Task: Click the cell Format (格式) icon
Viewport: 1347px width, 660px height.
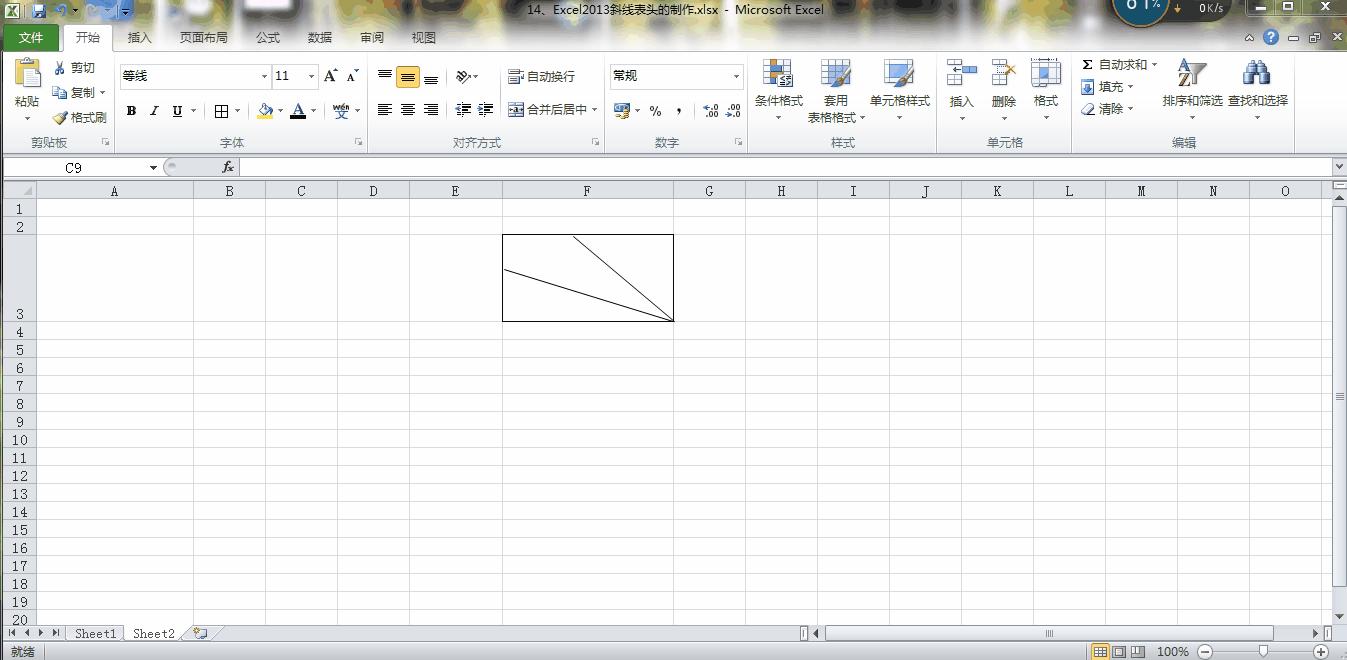Action: (x=1046, y=73)
